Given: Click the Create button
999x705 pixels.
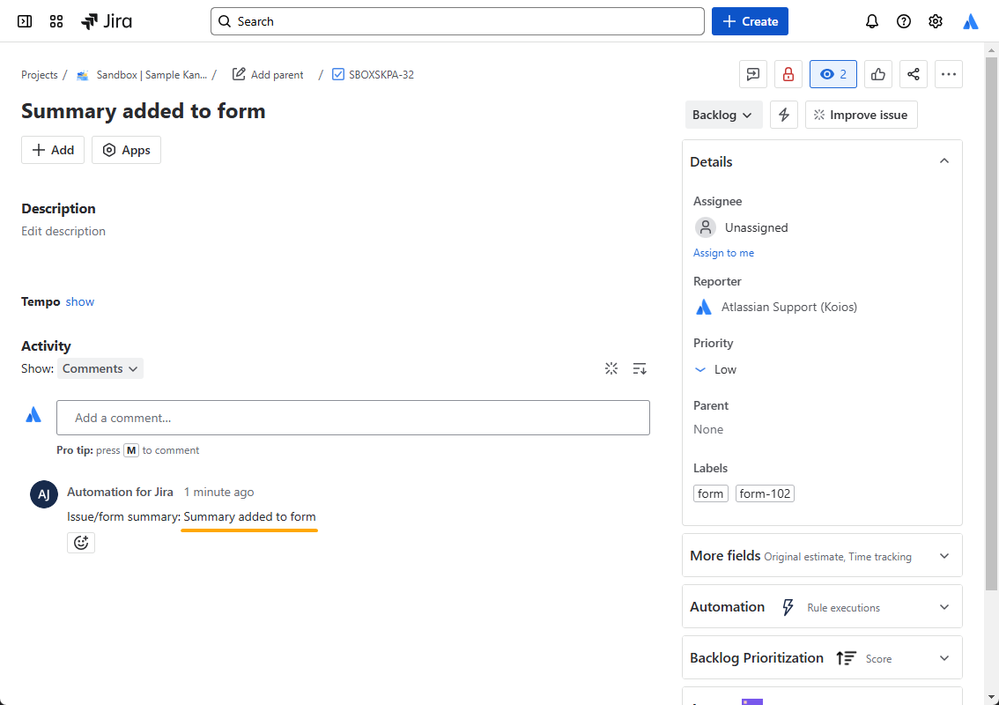Looking at the screenshot, I should tap(750, 21).
